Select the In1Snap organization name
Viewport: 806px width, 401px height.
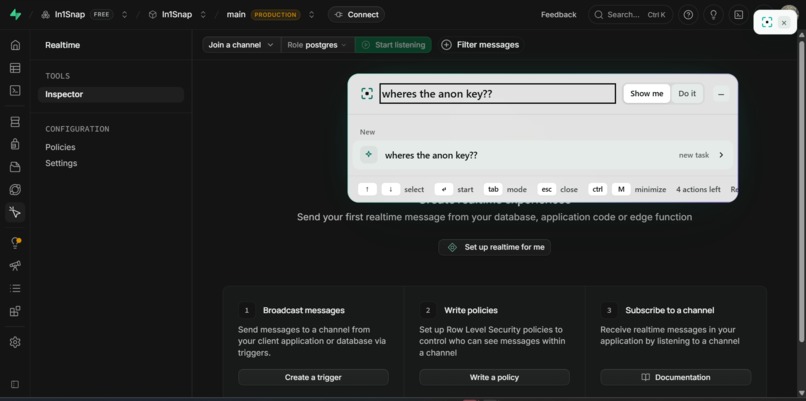coord(70,14)
